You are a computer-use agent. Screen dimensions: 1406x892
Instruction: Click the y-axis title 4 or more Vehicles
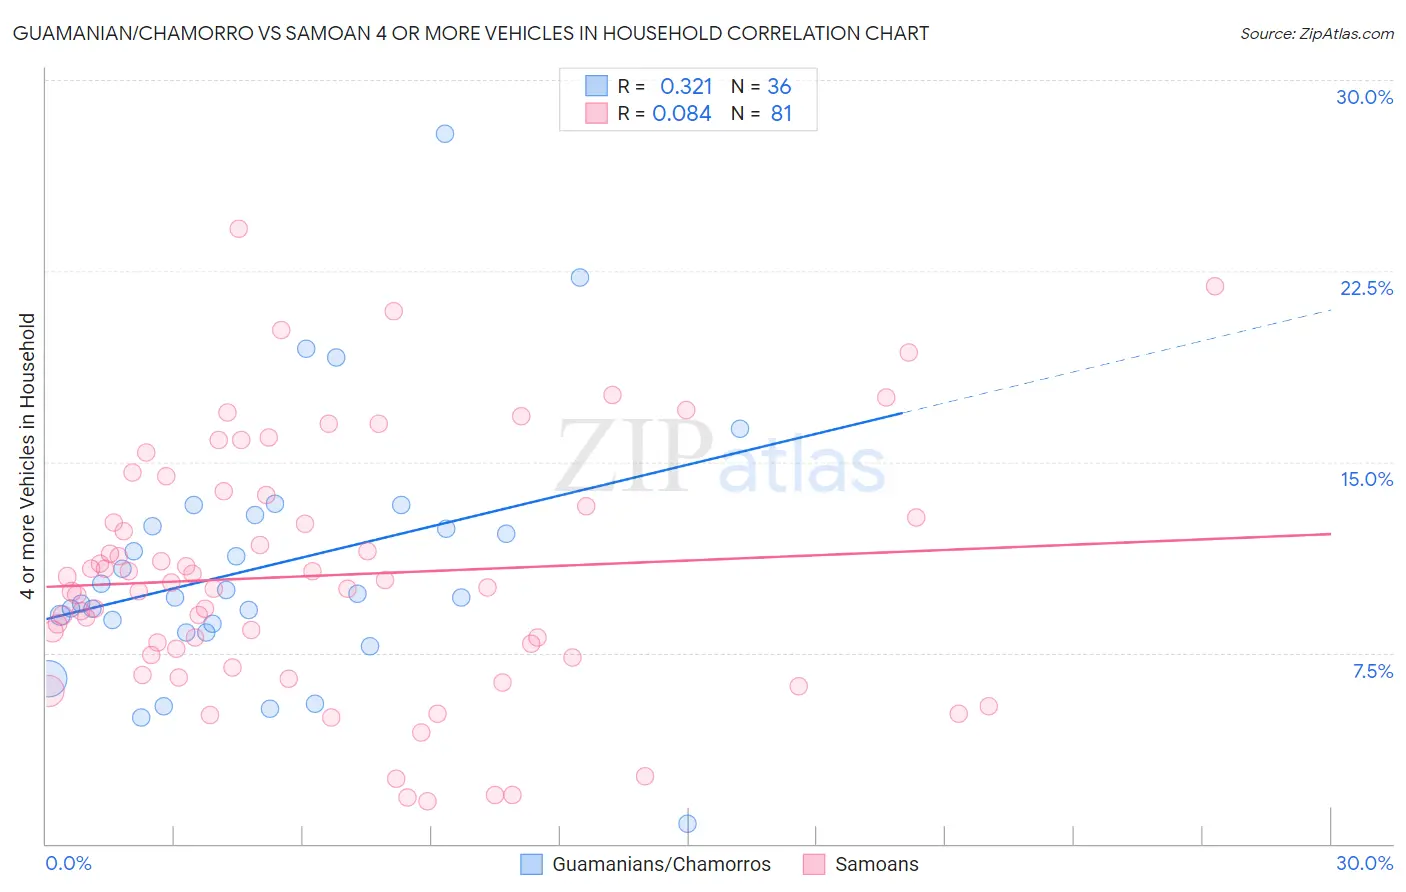coord(27,456)
